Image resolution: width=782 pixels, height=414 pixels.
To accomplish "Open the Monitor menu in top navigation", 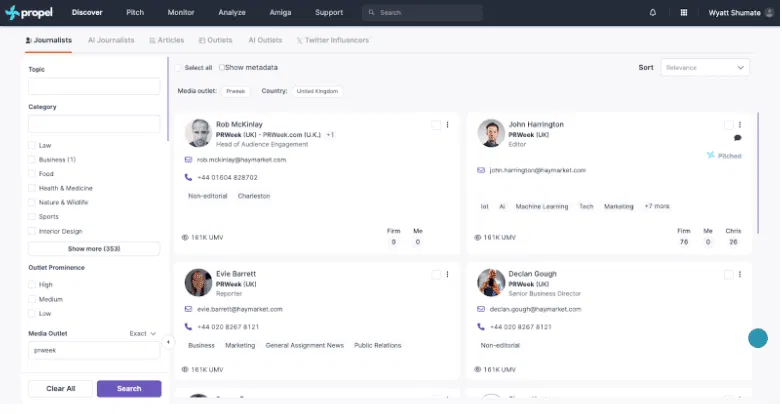I will [x=181, y=13].
